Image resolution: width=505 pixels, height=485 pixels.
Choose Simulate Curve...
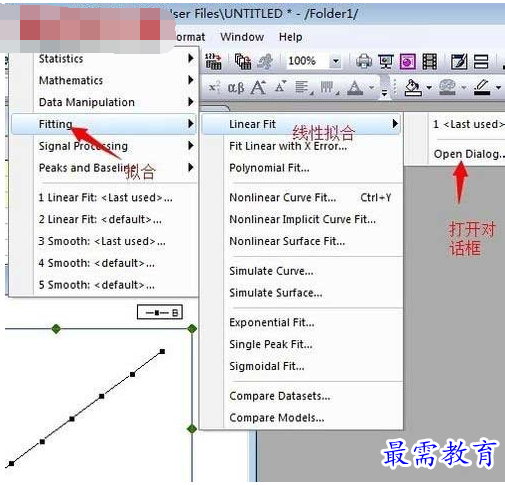[x=301, y=271]
